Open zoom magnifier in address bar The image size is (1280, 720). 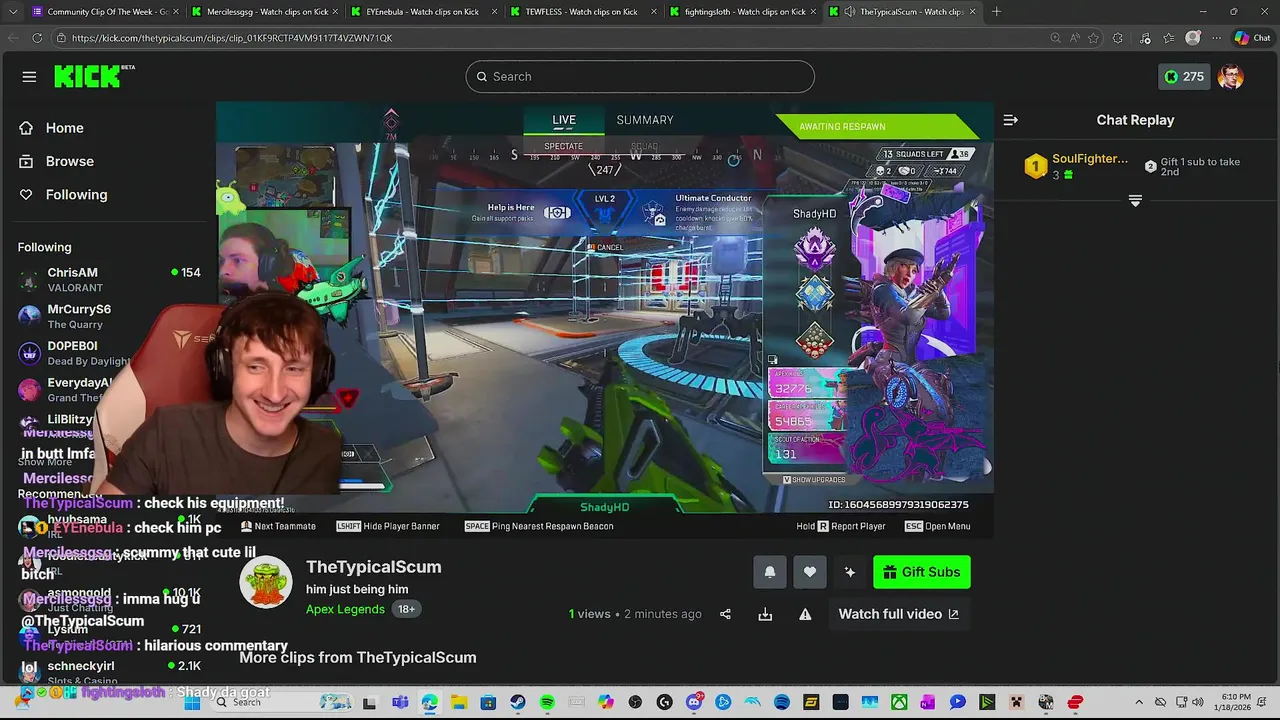click(x=1055, y=38)
